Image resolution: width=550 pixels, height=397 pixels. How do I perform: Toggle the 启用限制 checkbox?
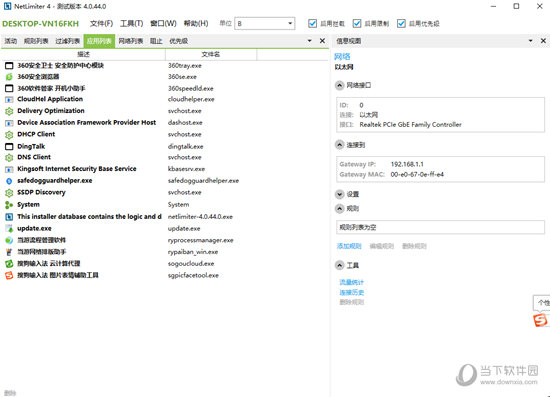(x=357, y=23)
